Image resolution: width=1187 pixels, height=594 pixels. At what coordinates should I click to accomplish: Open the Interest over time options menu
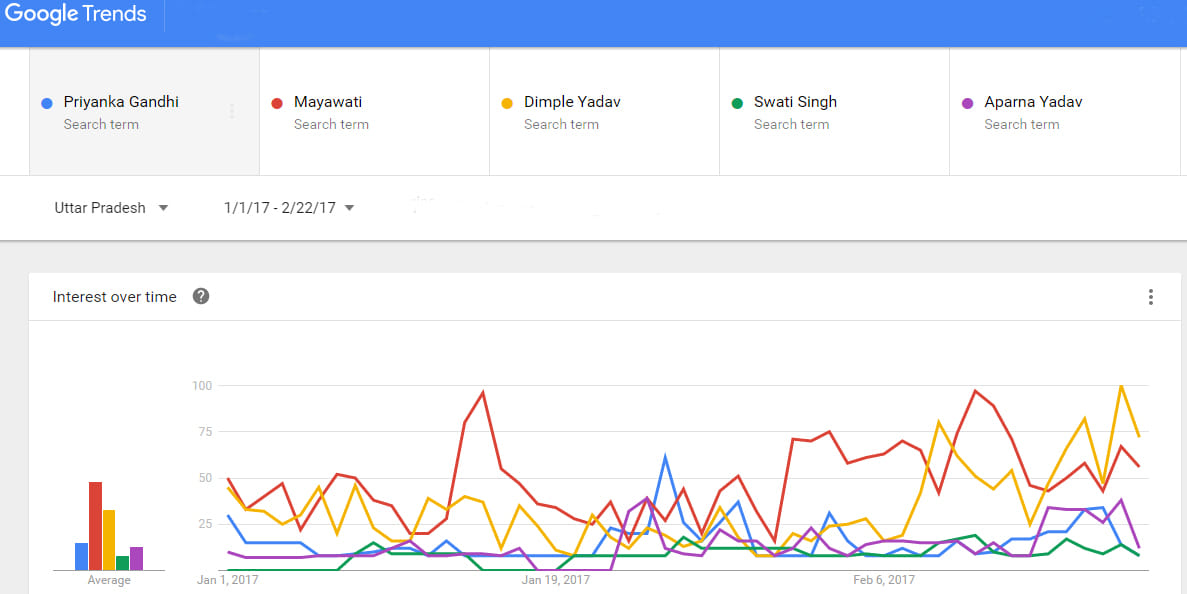click(x=1150, y=297)
